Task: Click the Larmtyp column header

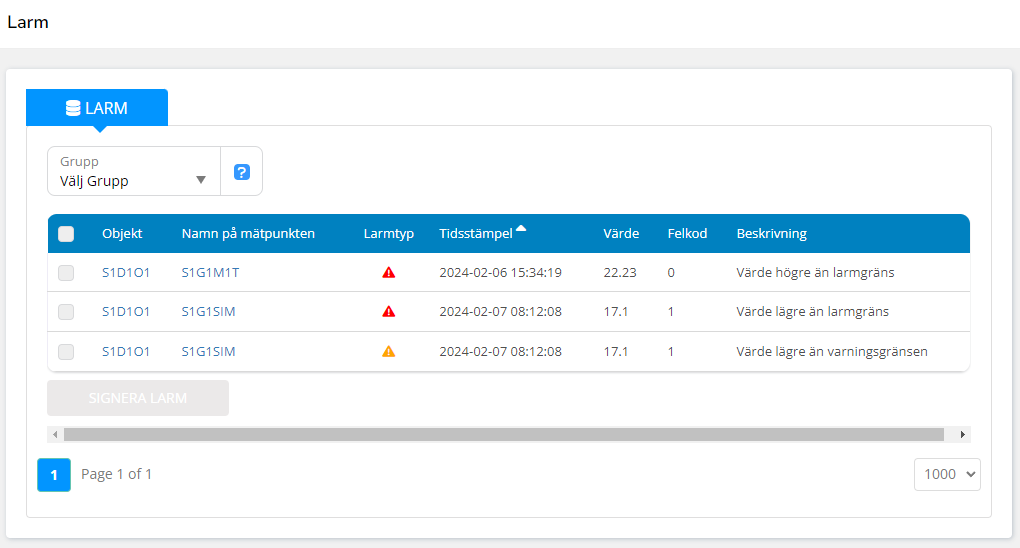Action: point(388,234)
